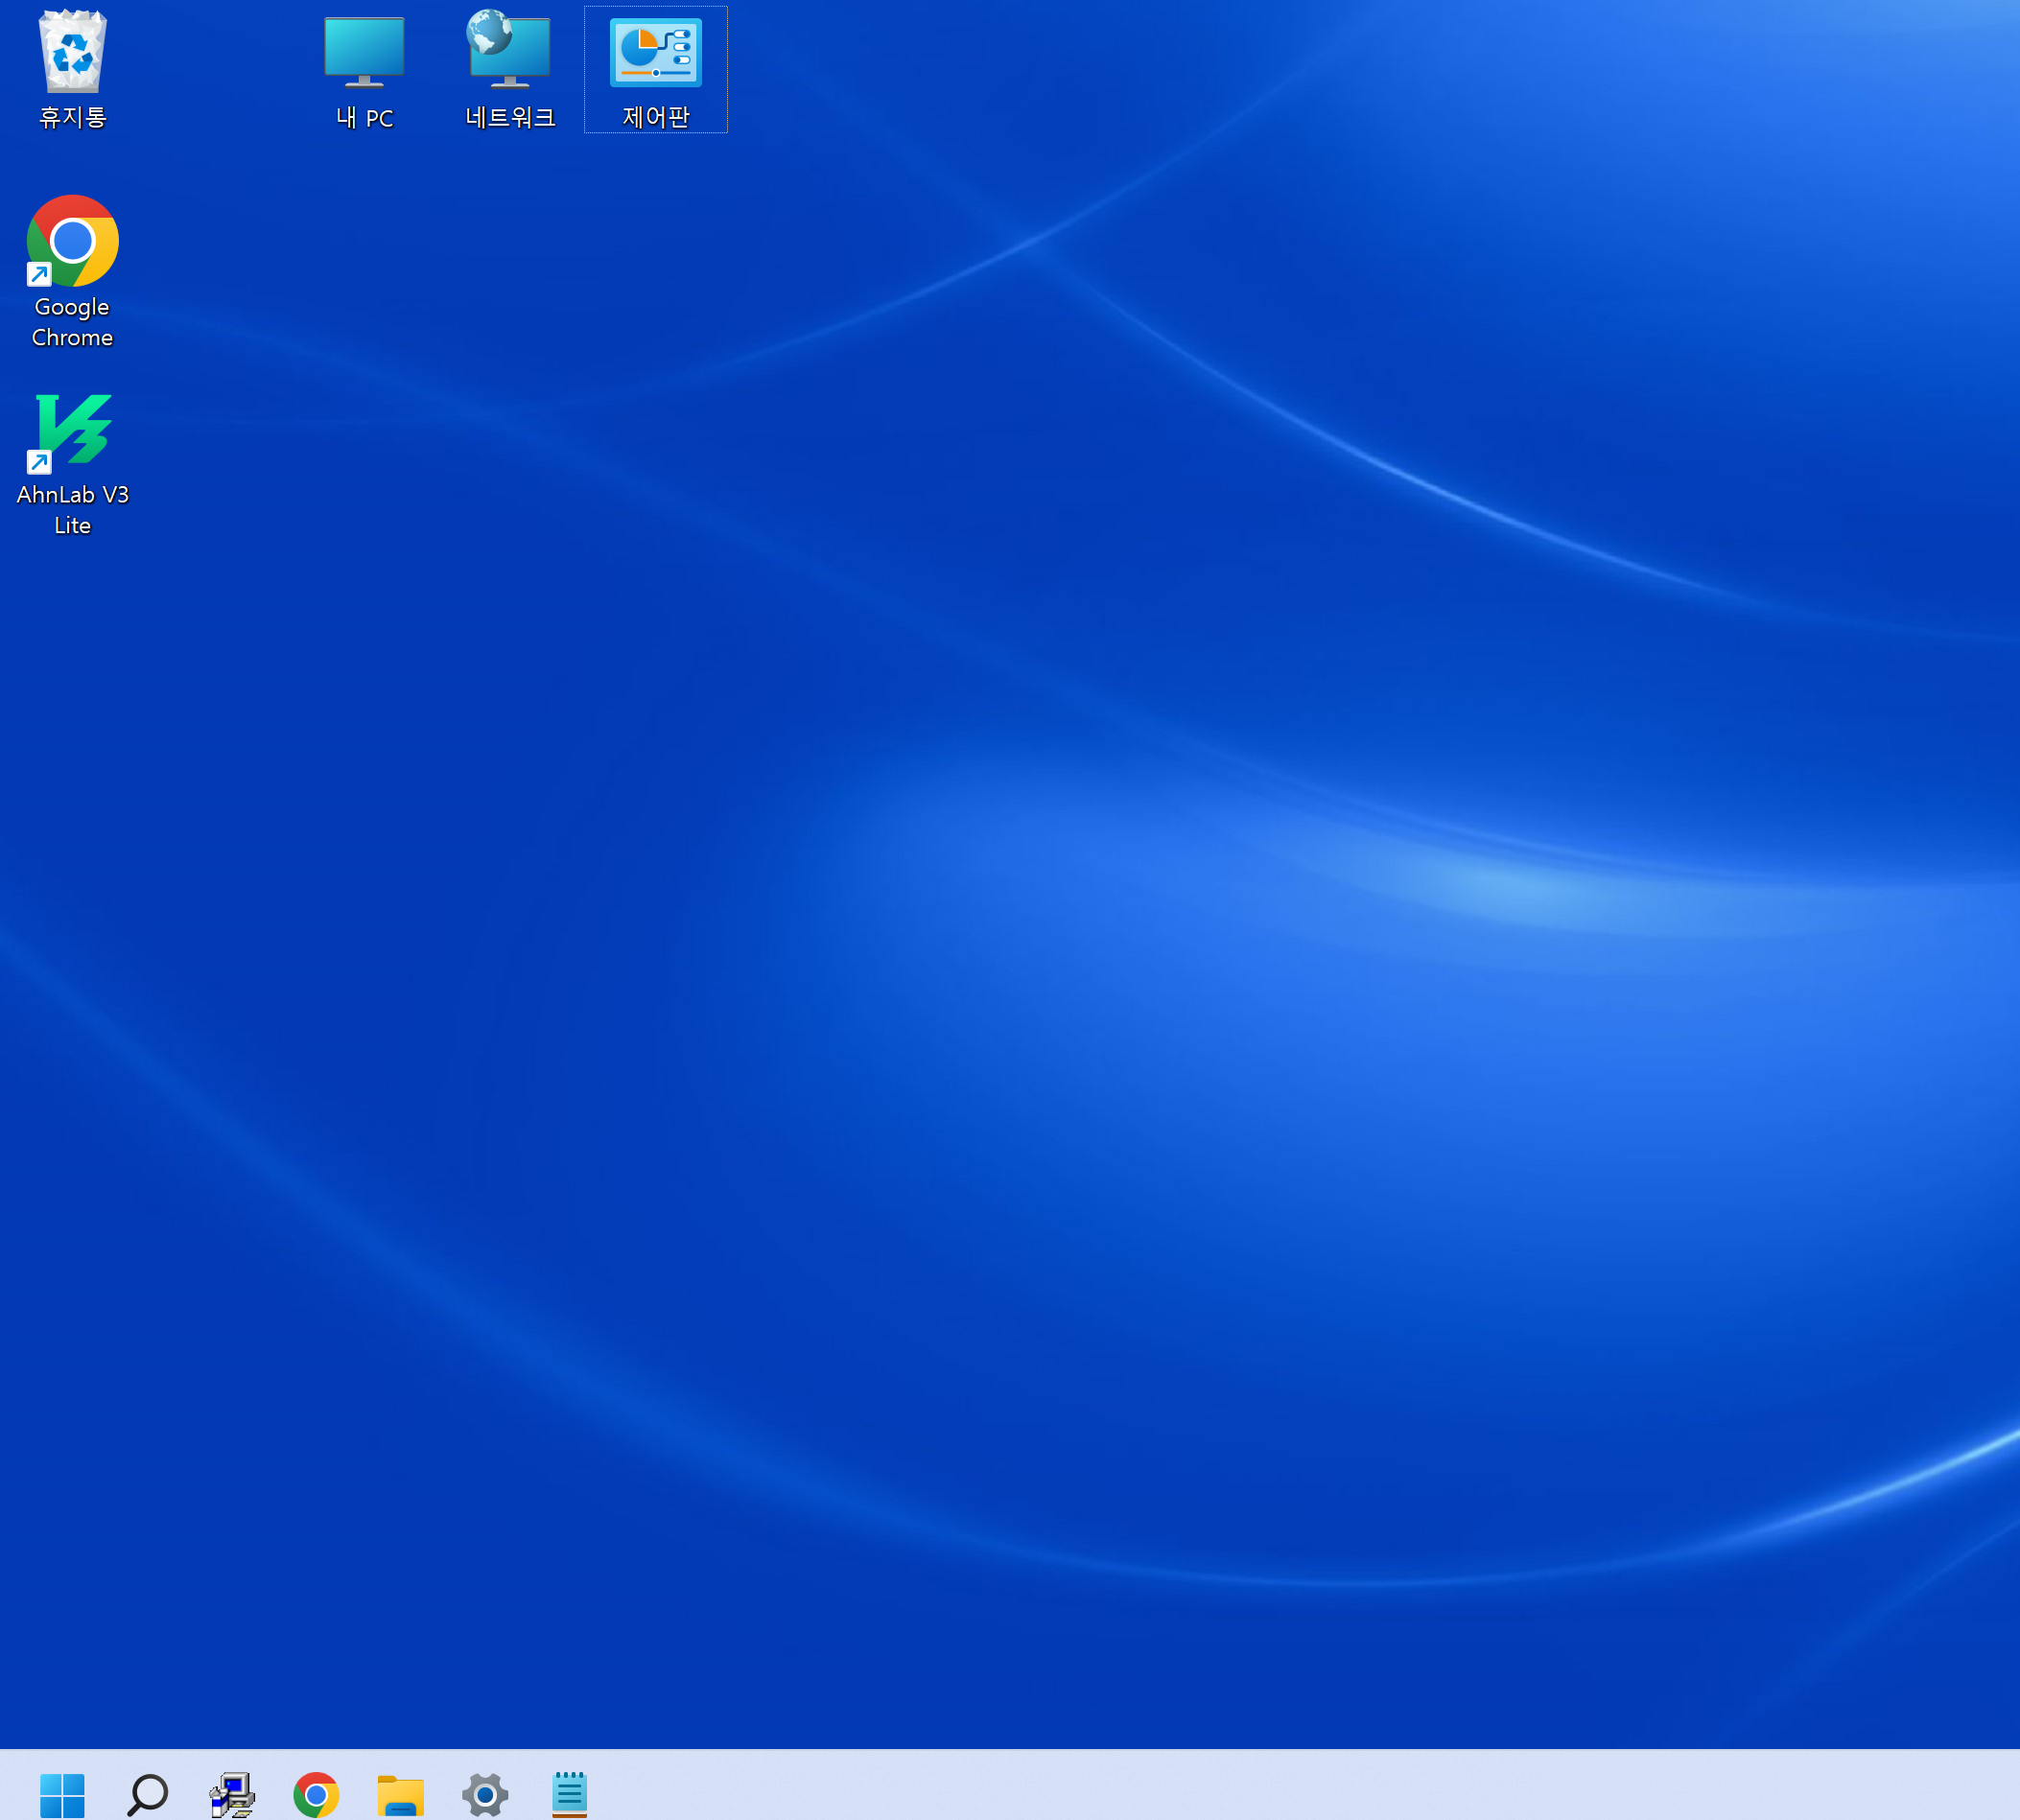
Task: Open Notepad from the taskbar
Action: pos(569,1795)
